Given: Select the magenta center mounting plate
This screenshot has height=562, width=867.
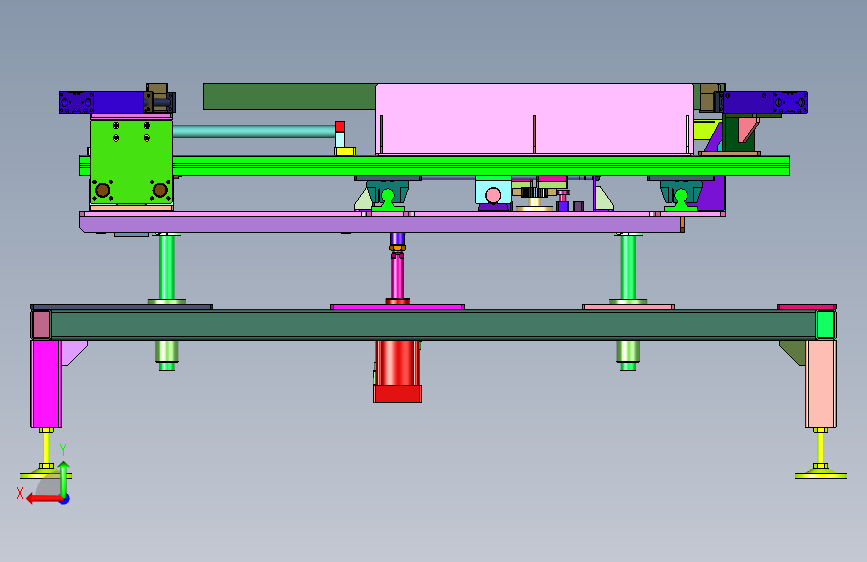Looking at the screenshot, I should [397, 307].
